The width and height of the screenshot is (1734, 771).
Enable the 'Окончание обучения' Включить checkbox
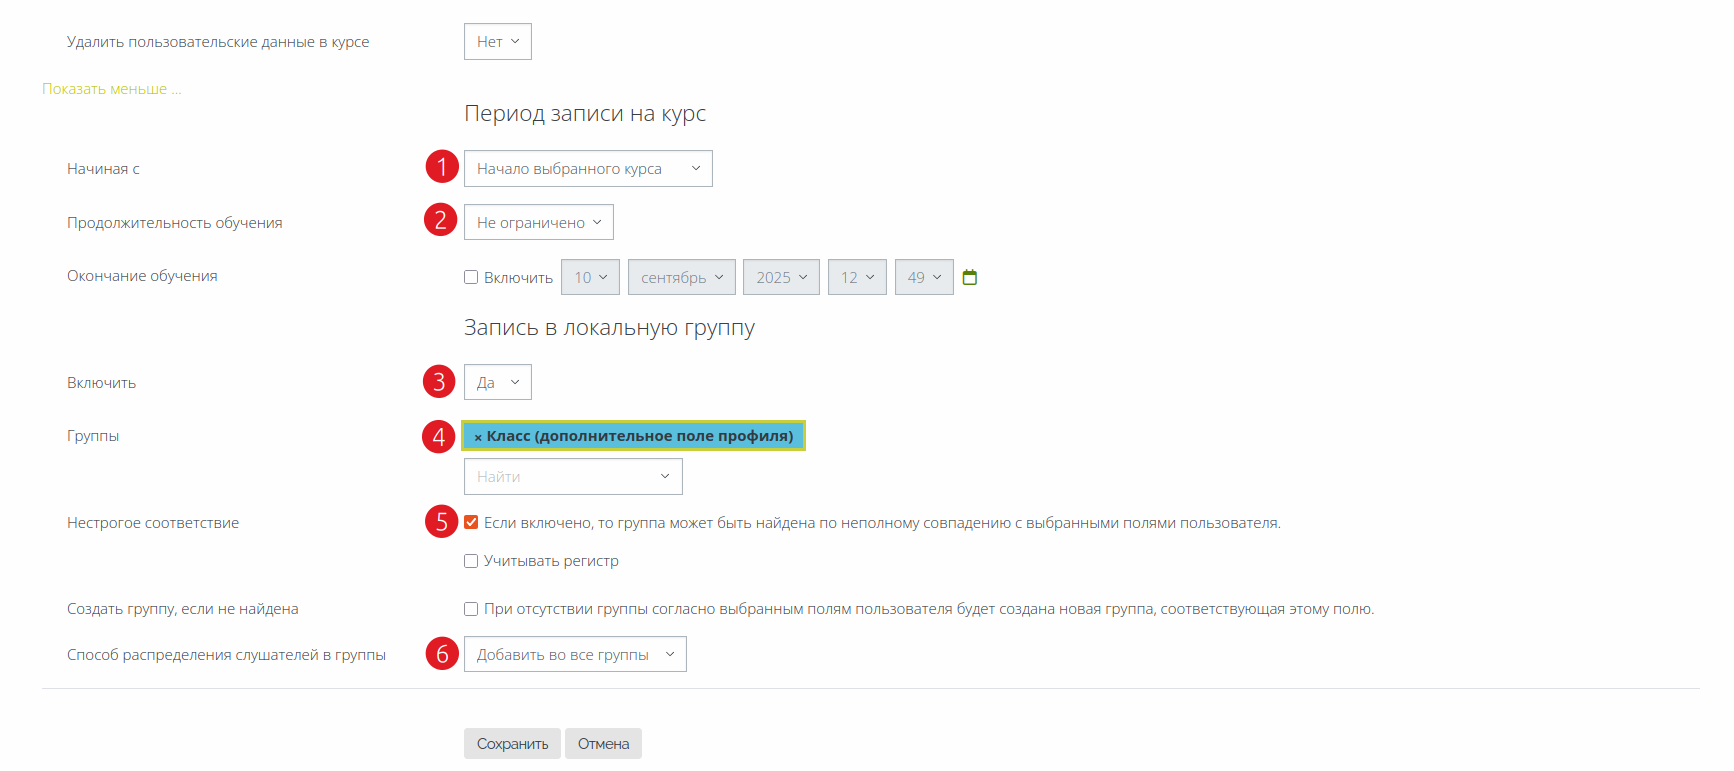471,277
